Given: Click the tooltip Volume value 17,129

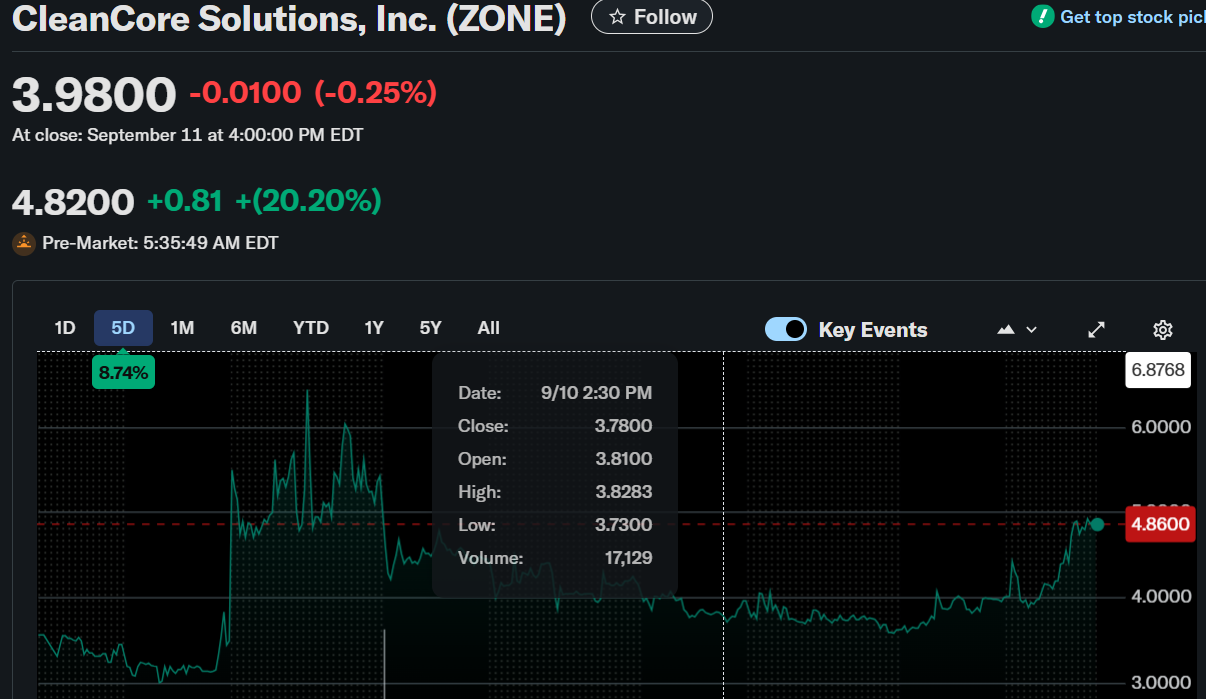Looking at the screenshot, I should [x=628, y=558].
